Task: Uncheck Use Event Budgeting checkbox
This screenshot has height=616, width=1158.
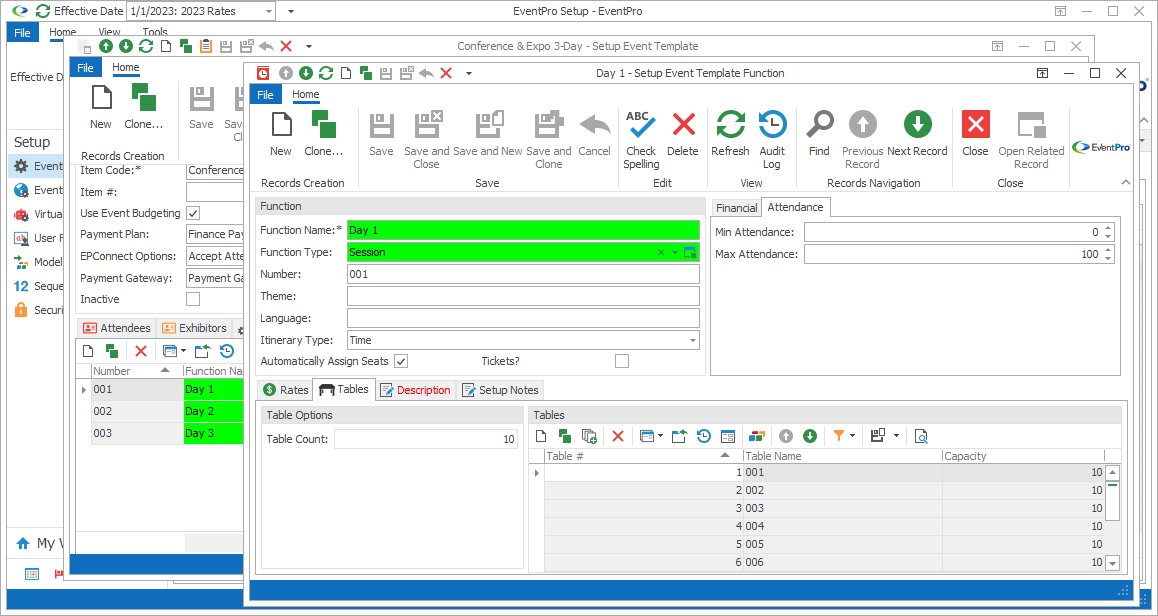Action: tap(193, 213)
